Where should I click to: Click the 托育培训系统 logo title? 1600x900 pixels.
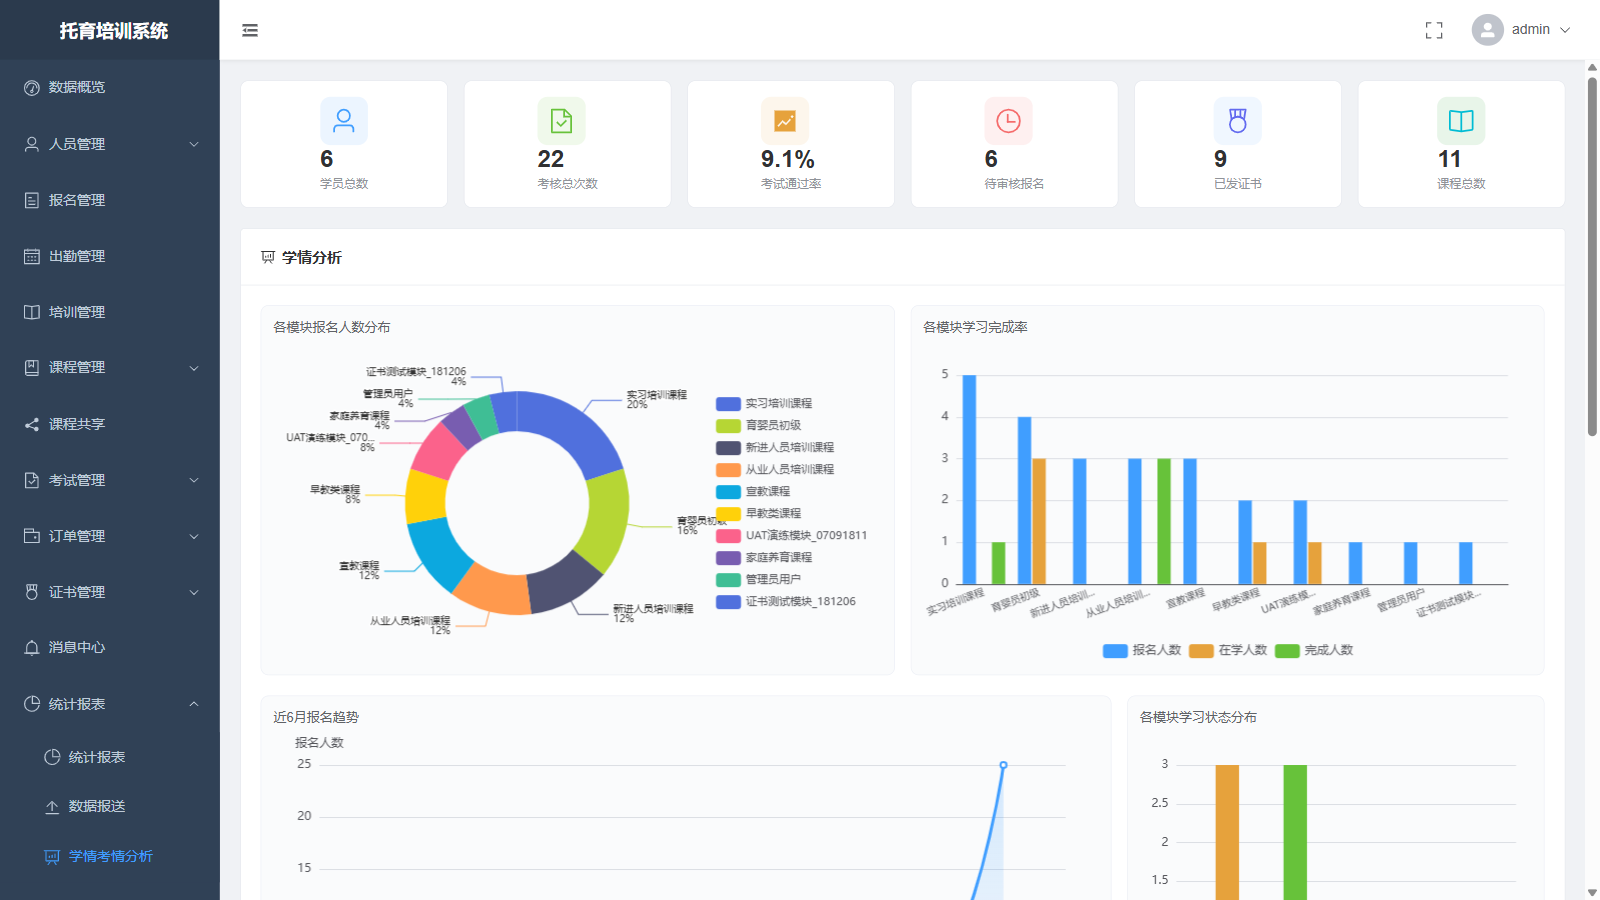(113, 31)
